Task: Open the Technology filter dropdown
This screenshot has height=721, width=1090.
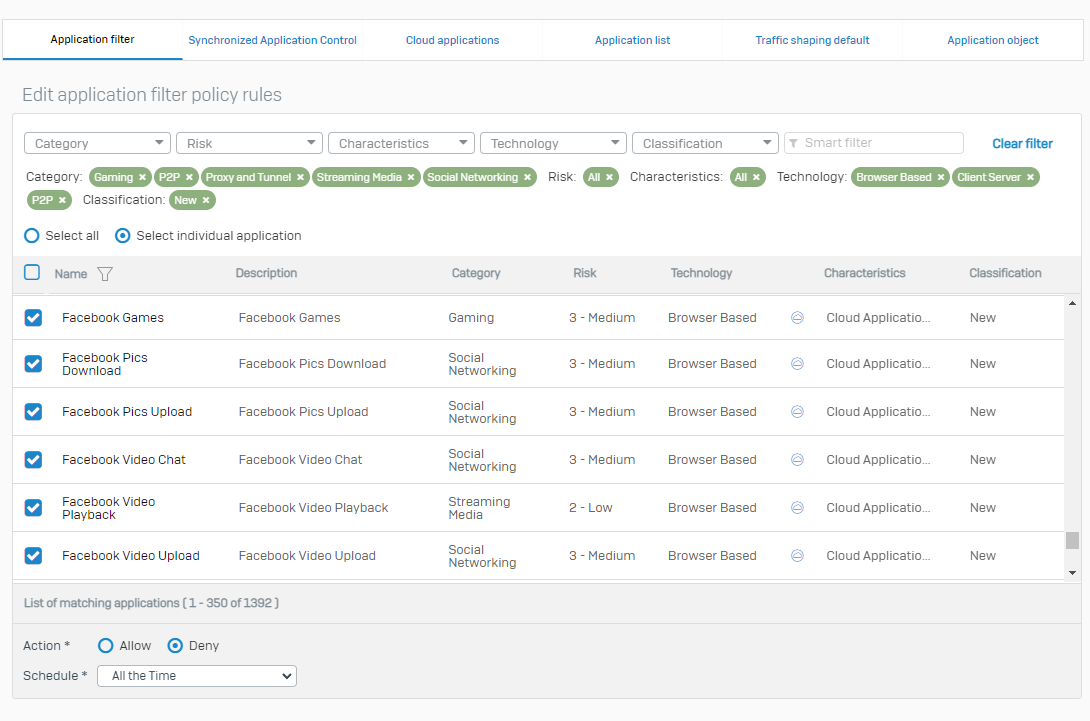Action: tap(553, 143)
